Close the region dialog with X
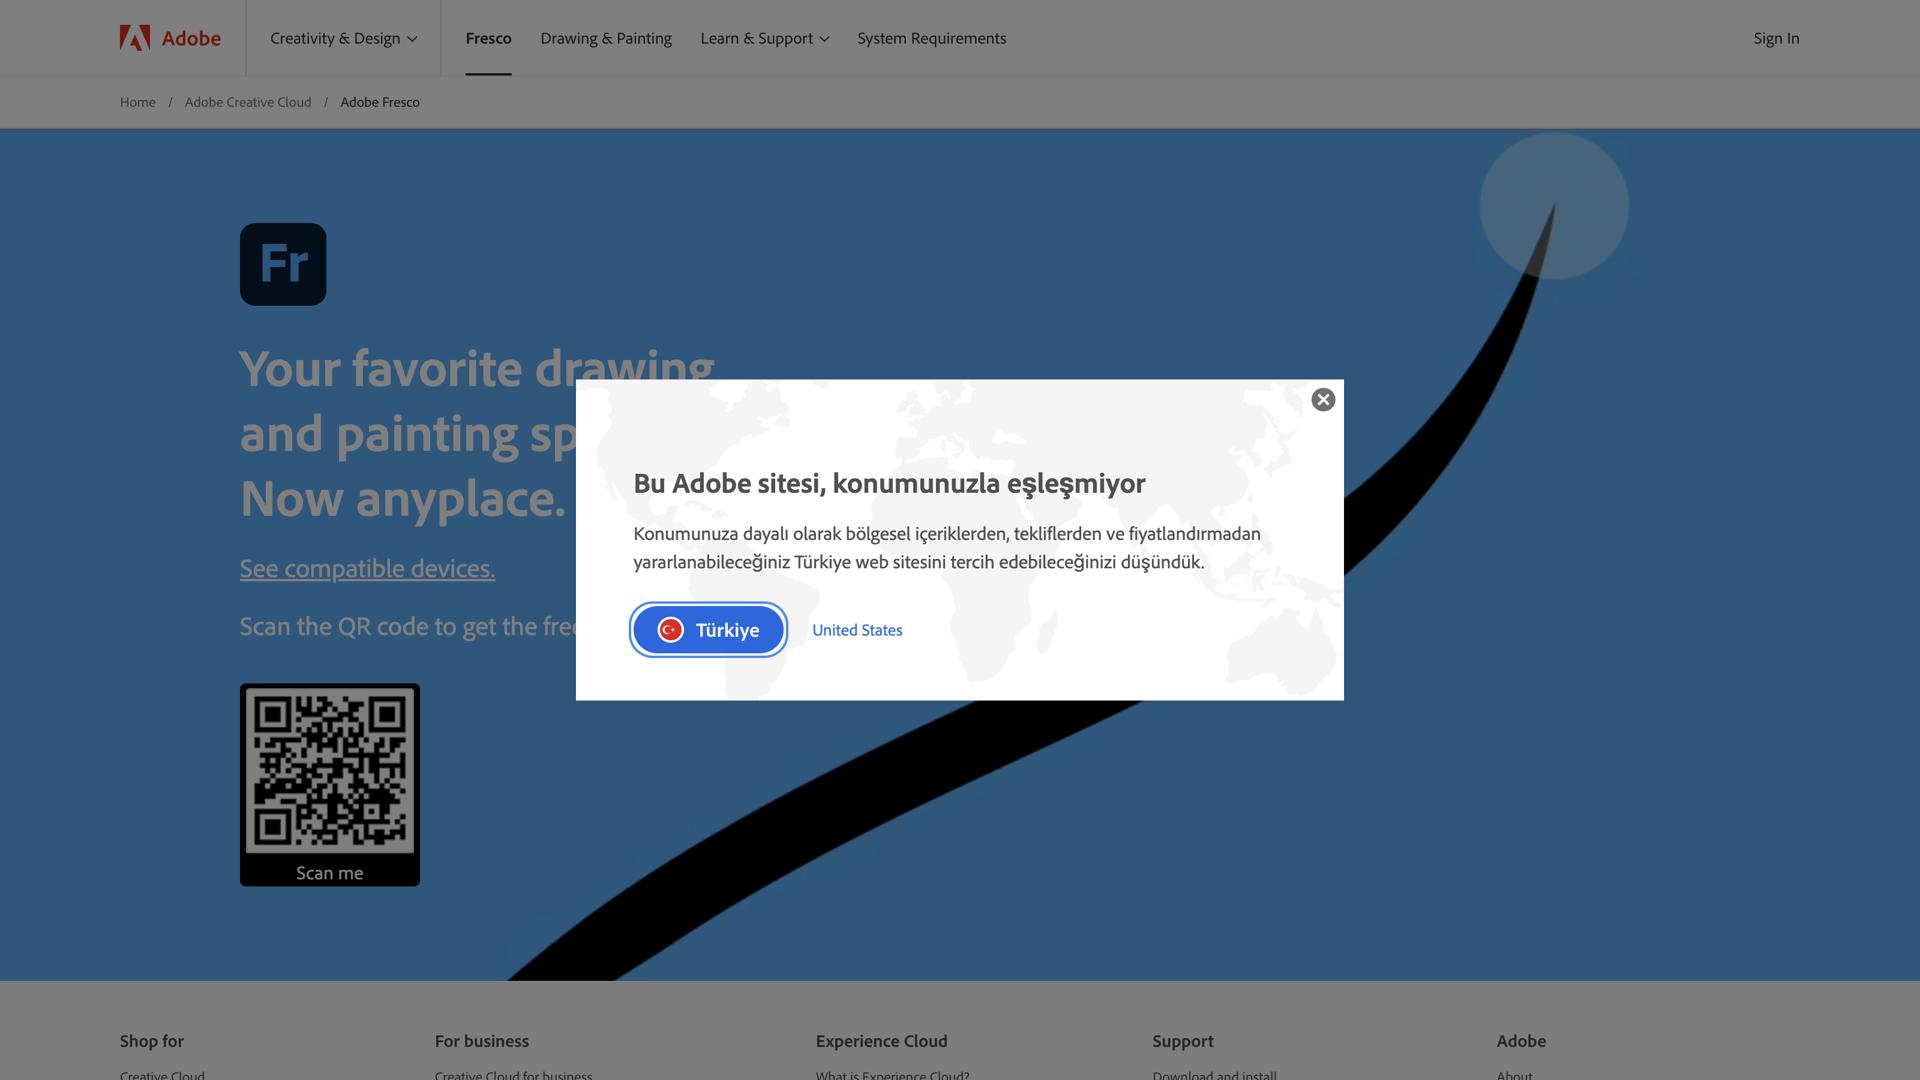This screenshot has width=1920, height=1080. [x=1323, y=400]
